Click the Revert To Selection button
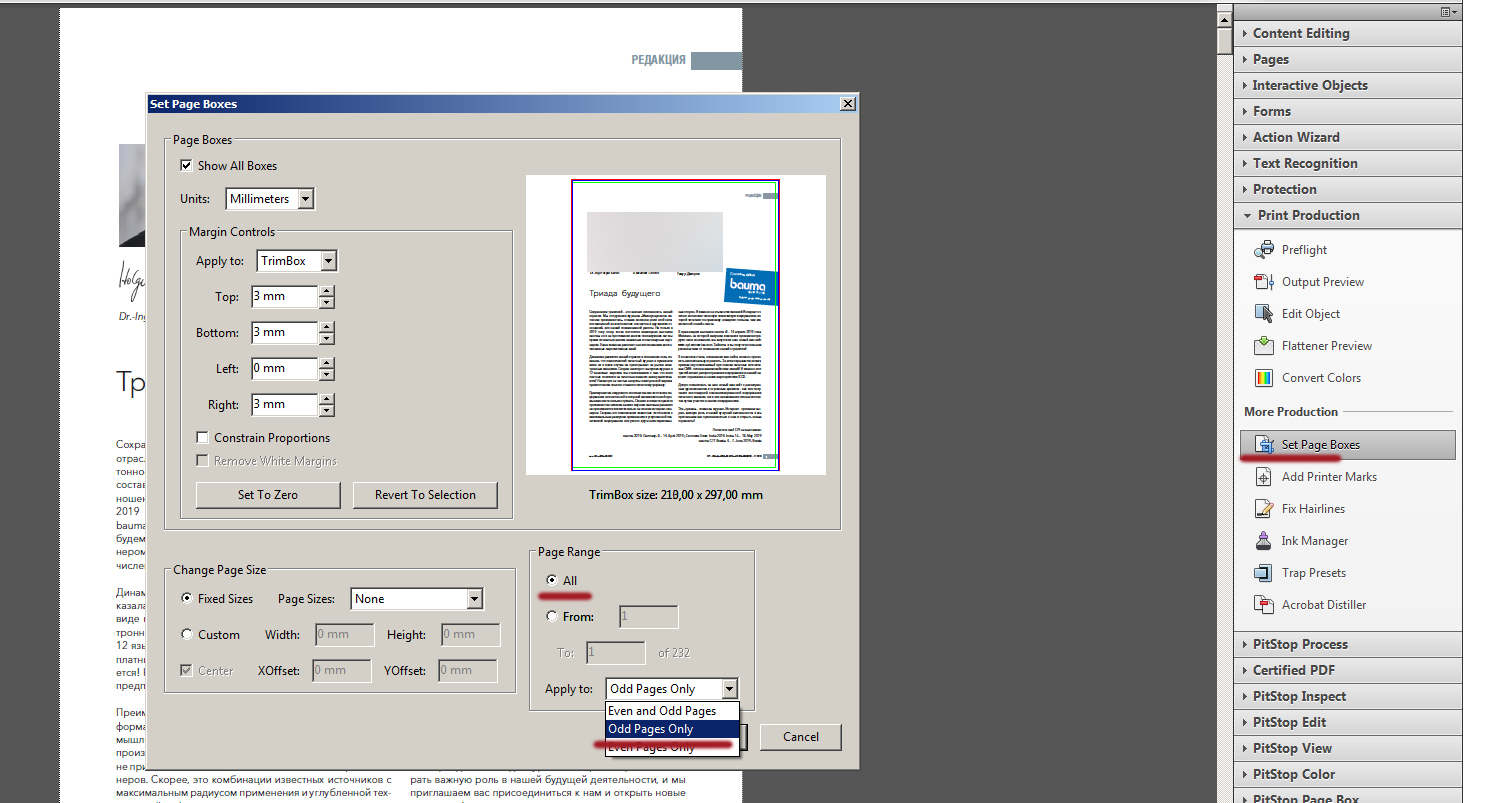Screen dimensions: 1489x803 tap(425, 495)
